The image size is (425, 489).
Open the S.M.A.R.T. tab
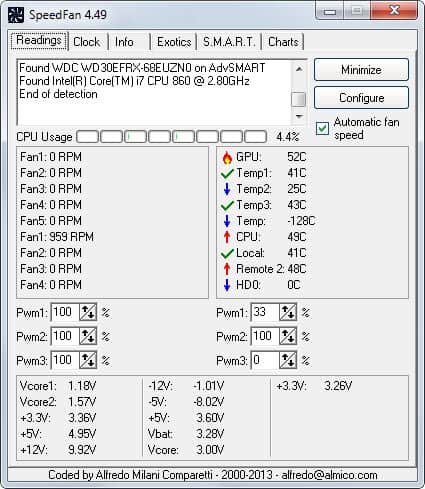(229, 42)
